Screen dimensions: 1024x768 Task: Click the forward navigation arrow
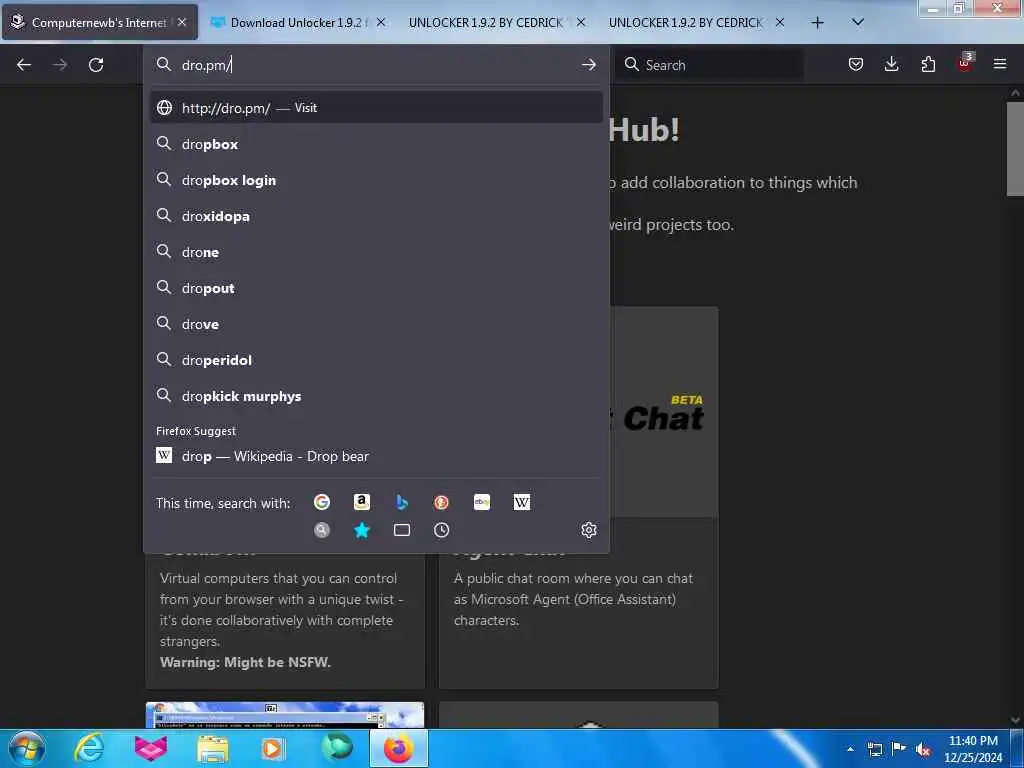tap(60, 65)
